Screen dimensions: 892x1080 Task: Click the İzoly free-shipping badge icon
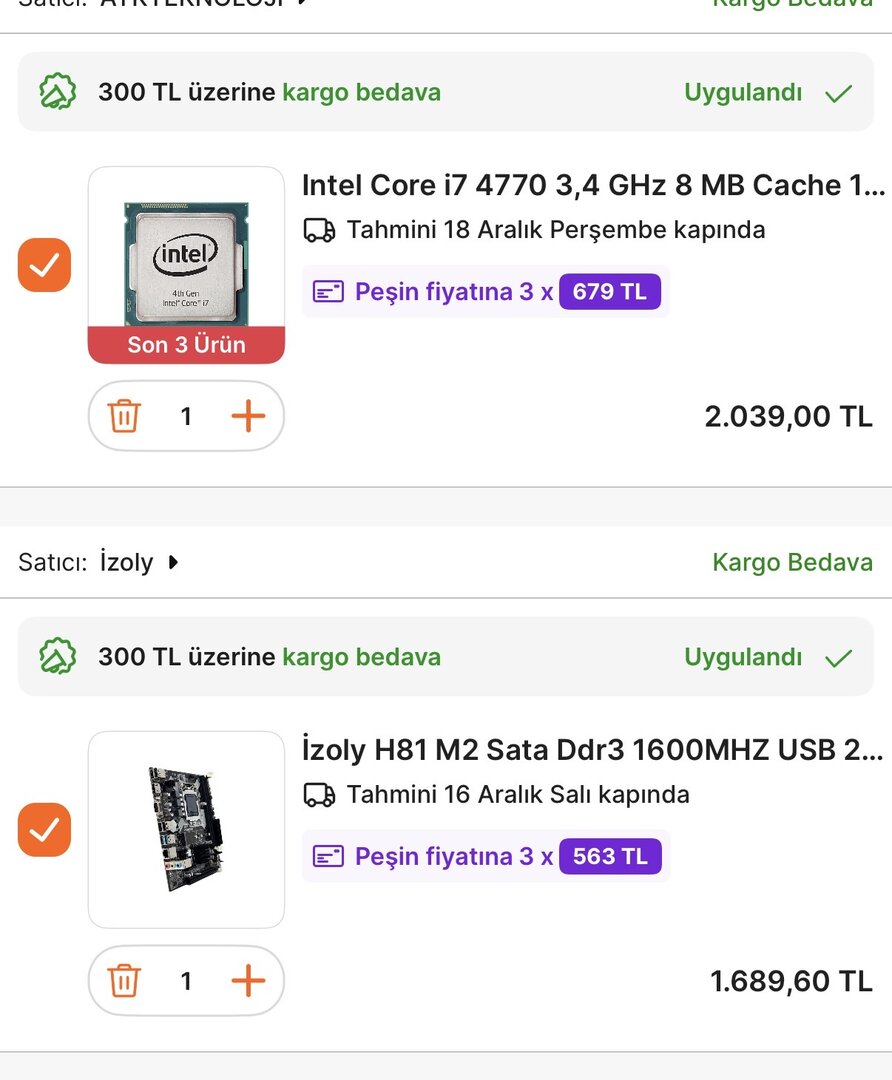[x=58, y=657]
